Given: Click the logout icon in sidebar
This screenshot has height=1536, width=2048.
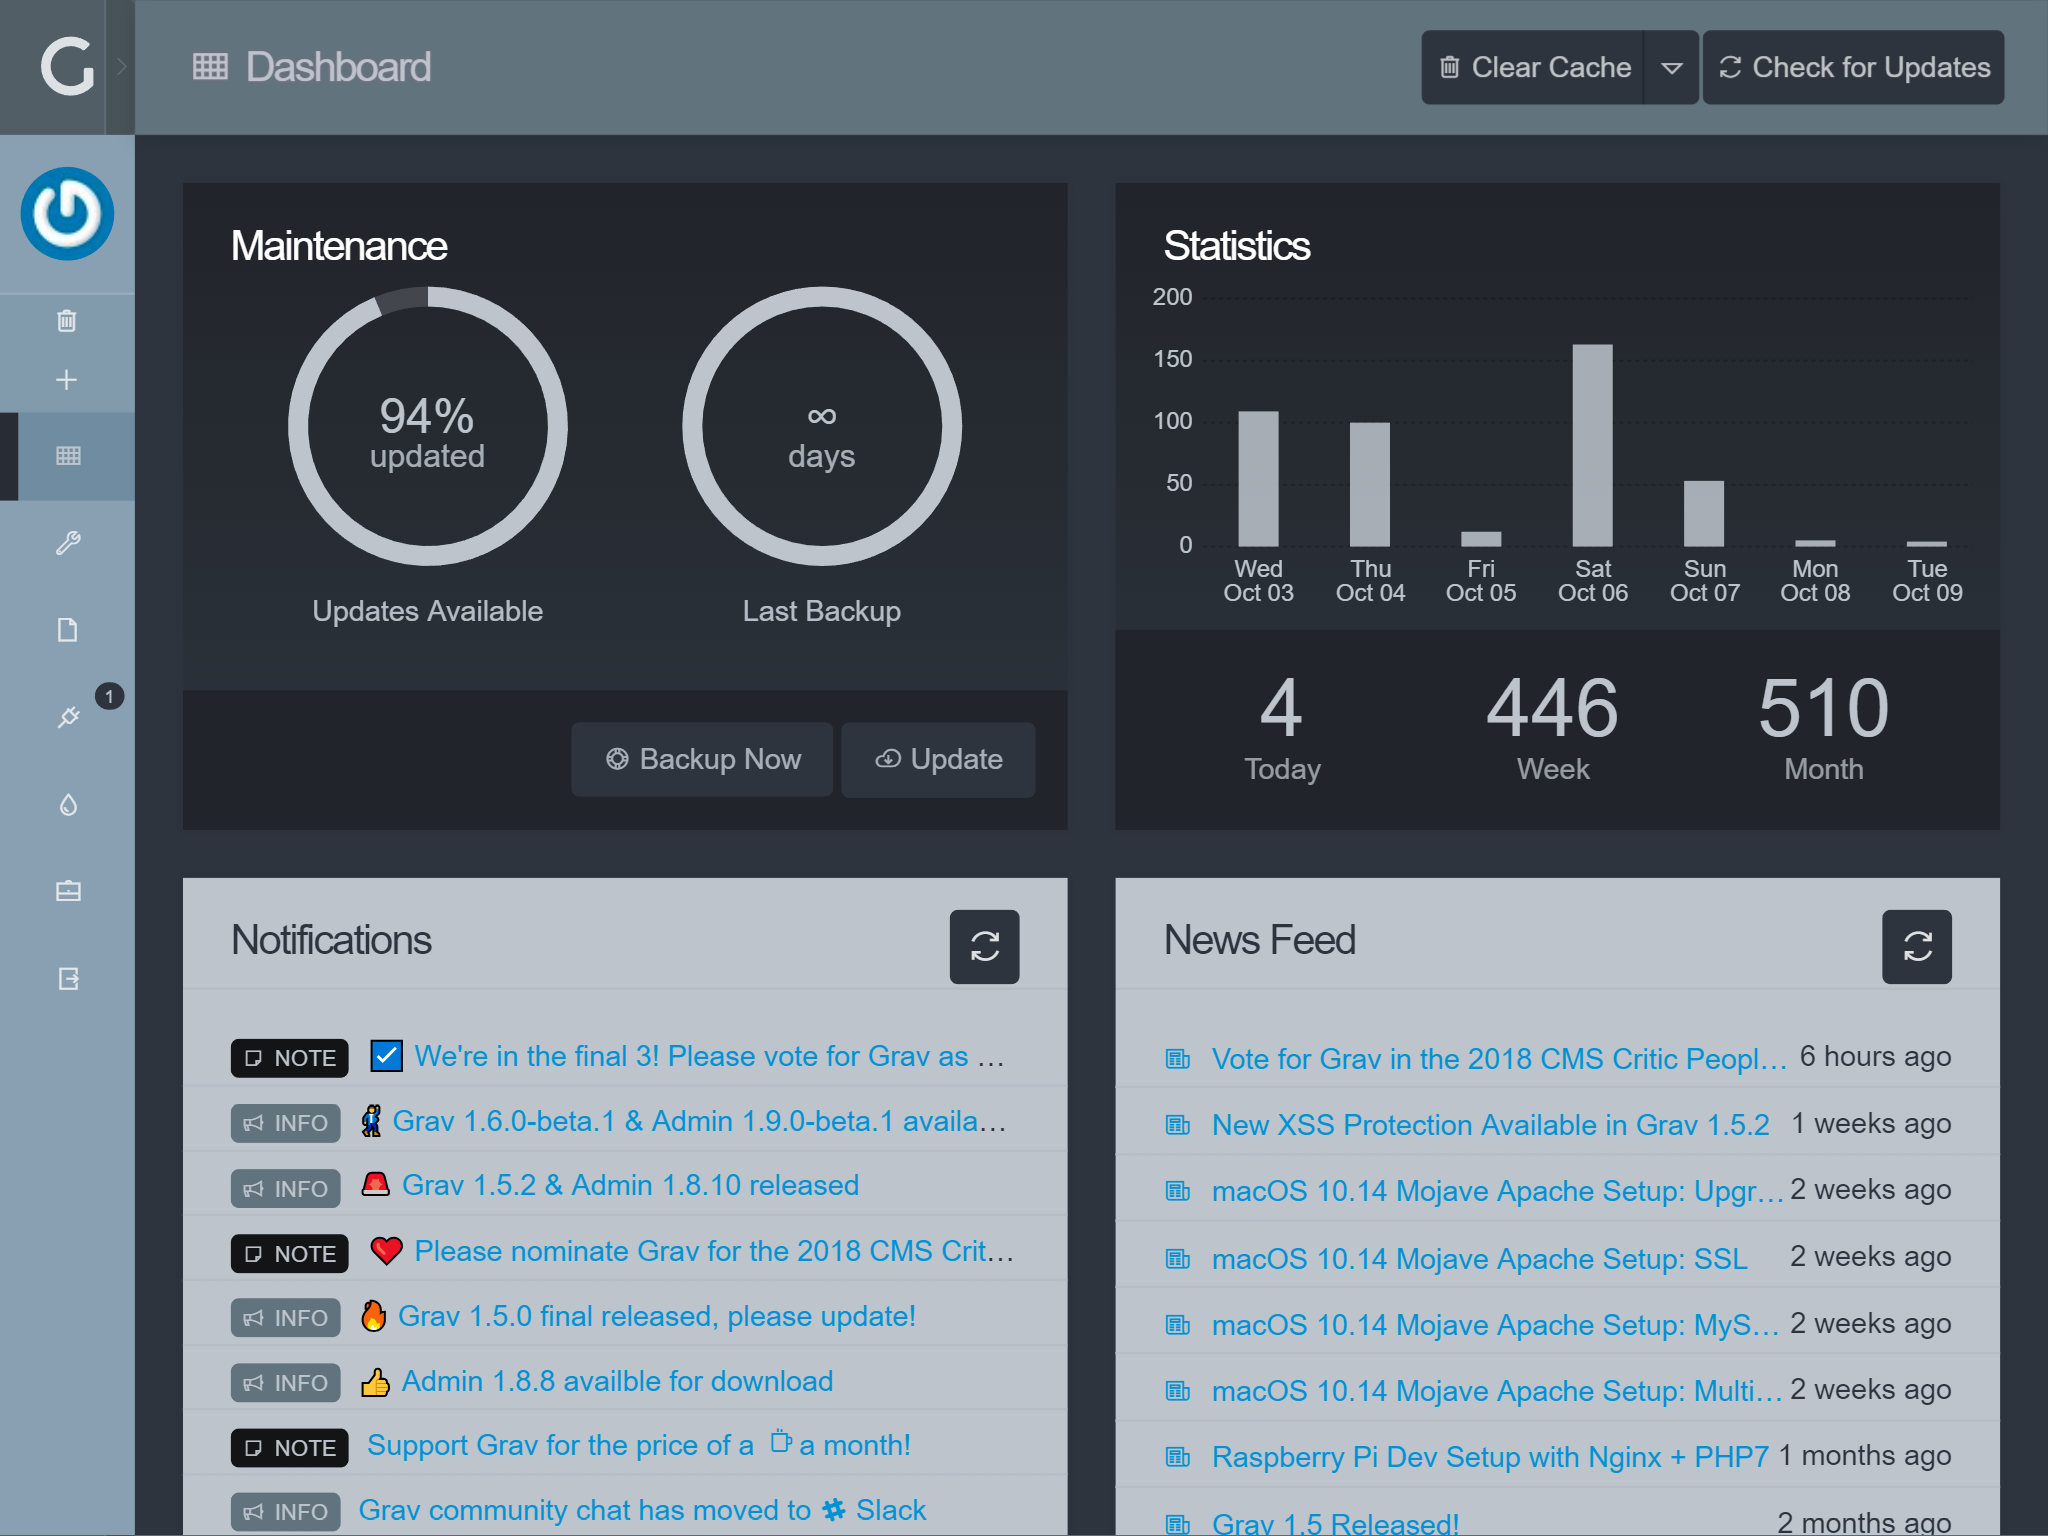Looking at the screenshot, I should click(x=67, y=978).
